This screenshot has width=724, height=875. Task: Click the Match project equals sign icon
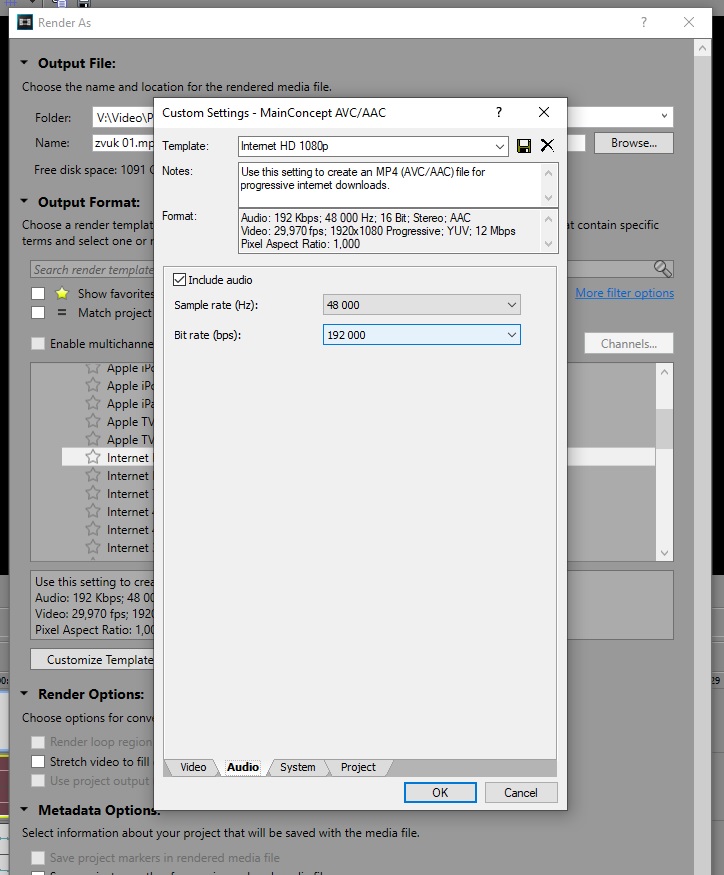click(x=62, y=313)
